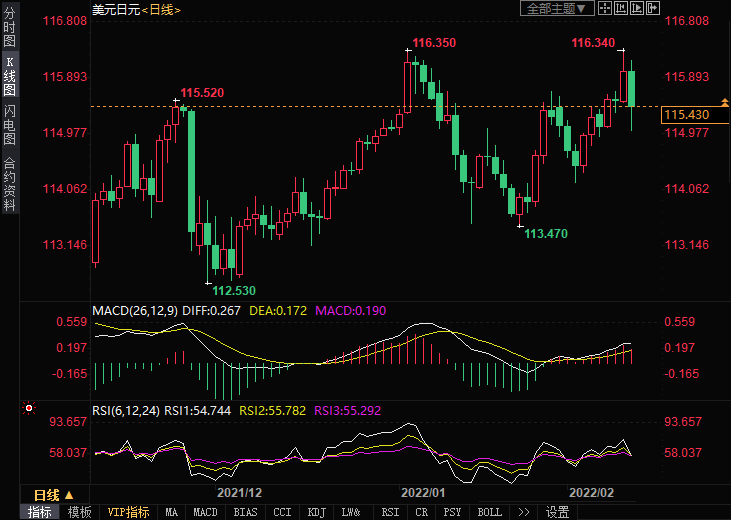
Task: Click the current price label 115.430
Action: (686, 116)
